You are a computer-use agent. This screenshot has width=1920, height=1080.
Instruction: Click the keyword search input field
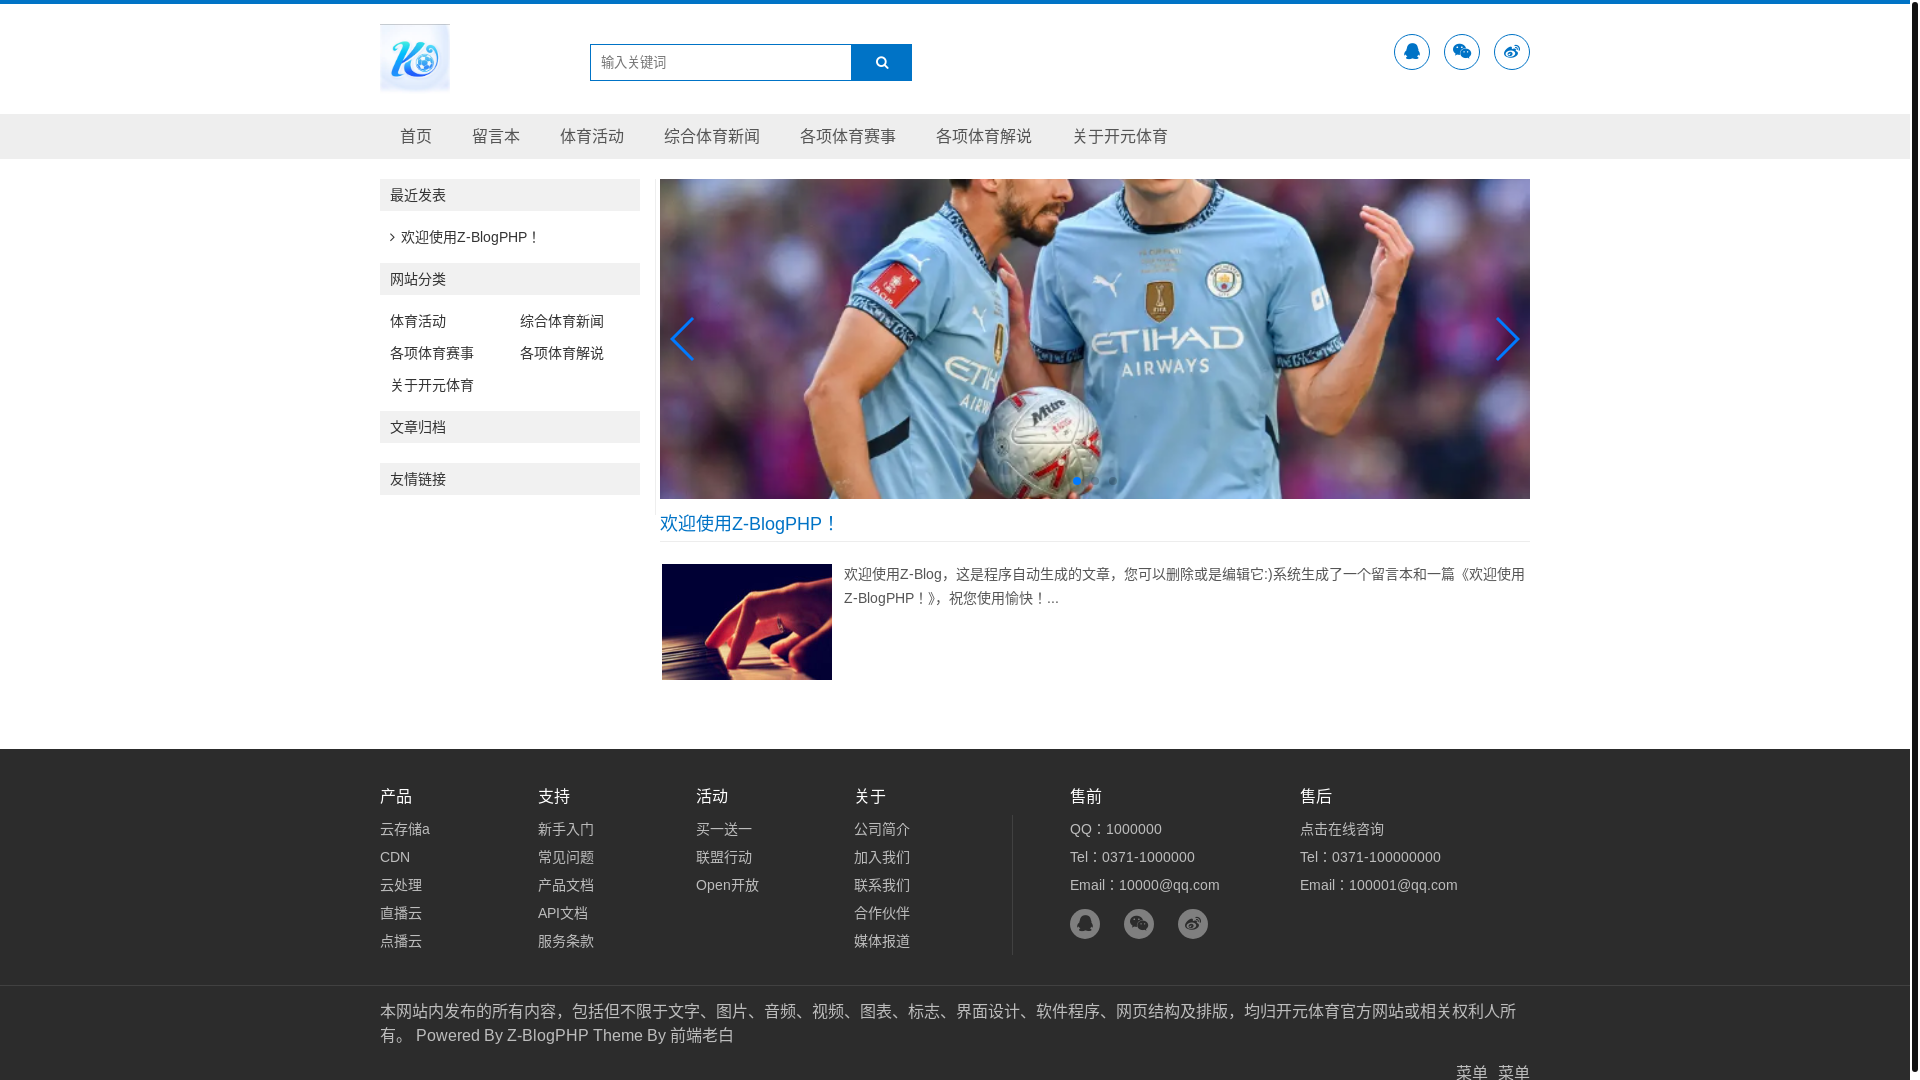tap(721, 62)
